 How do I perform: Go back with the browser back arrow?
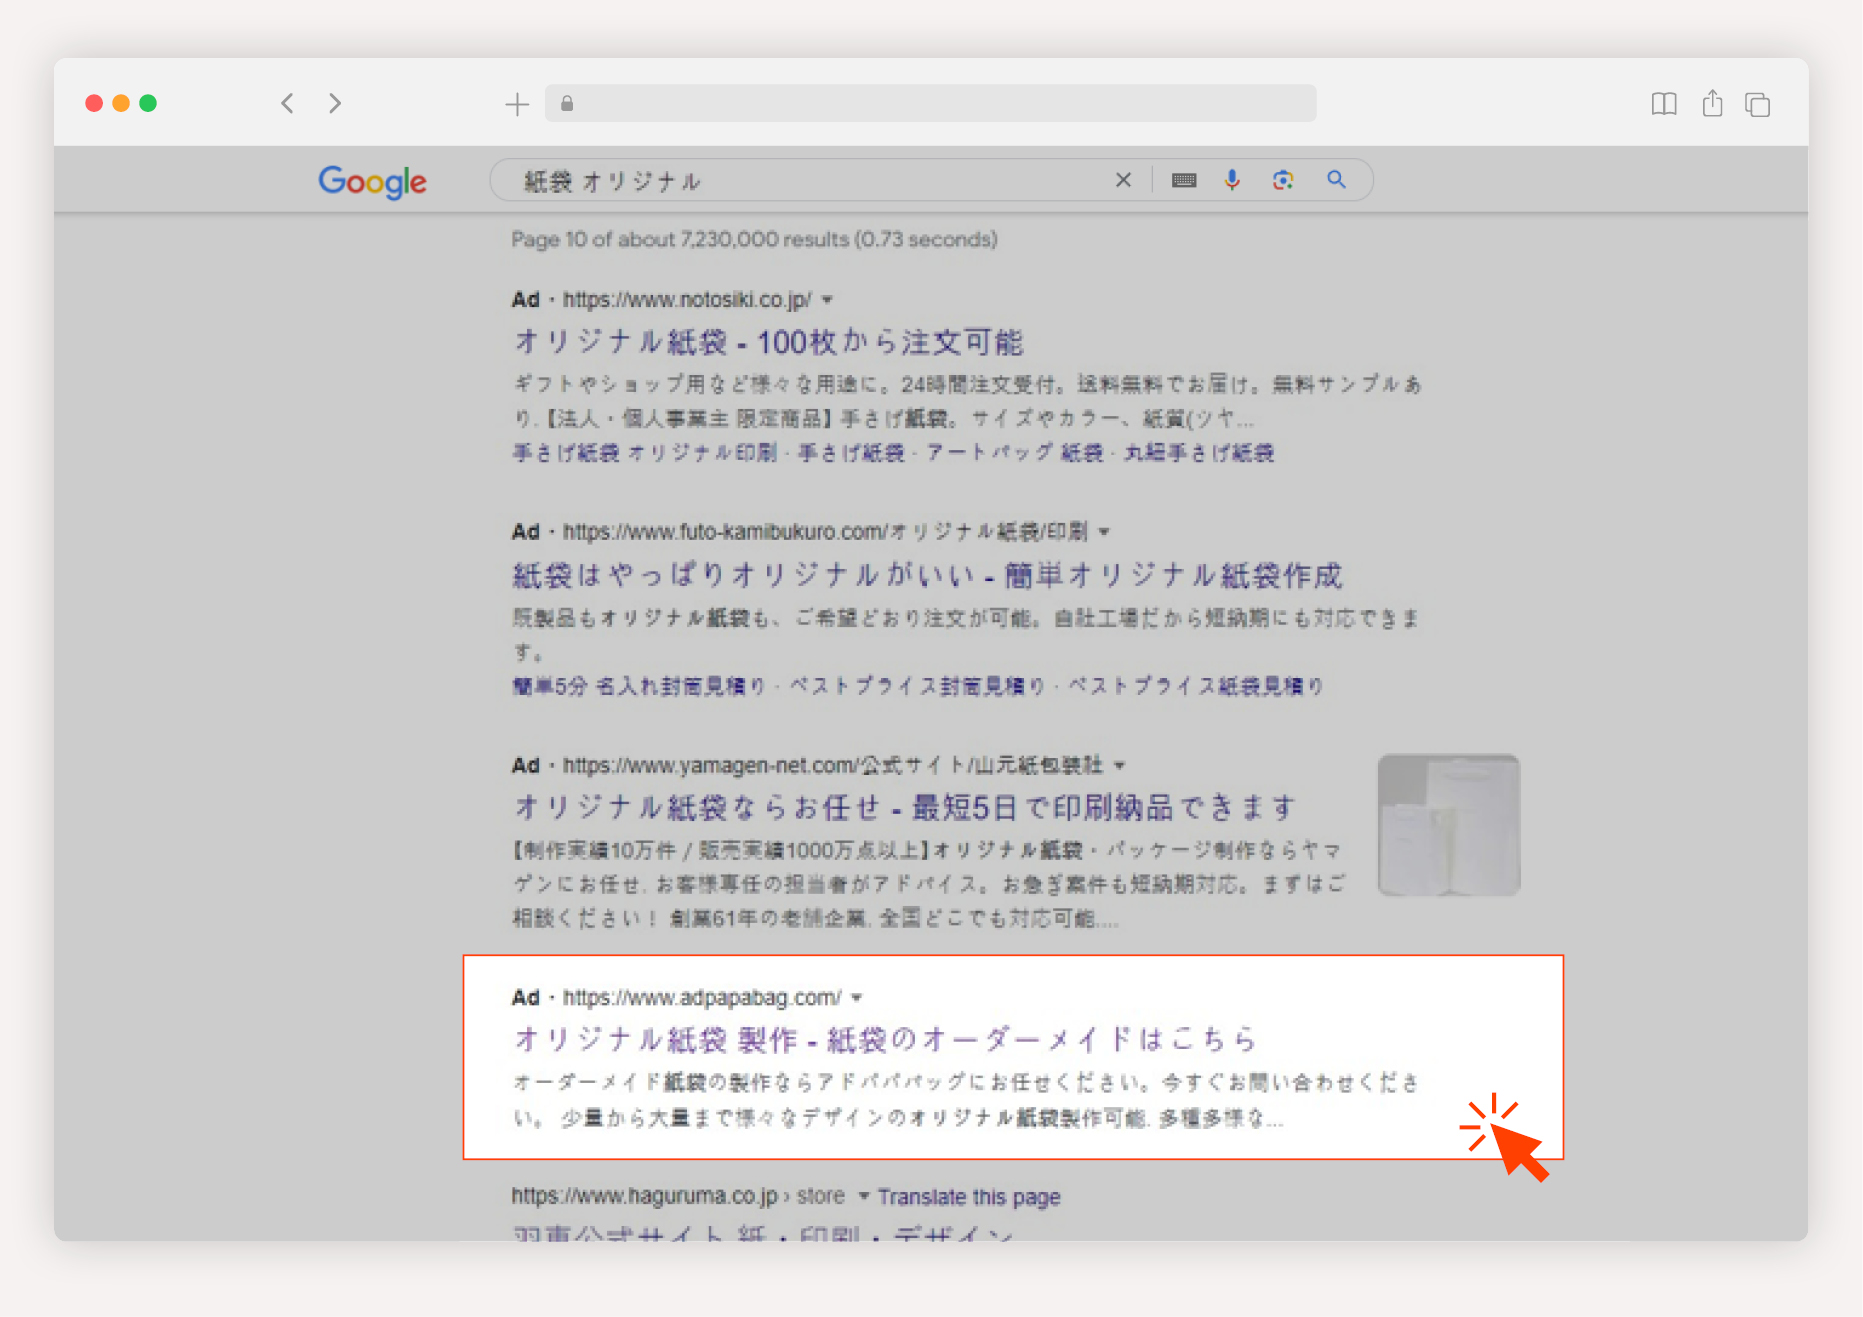click(x=287, y=103)
